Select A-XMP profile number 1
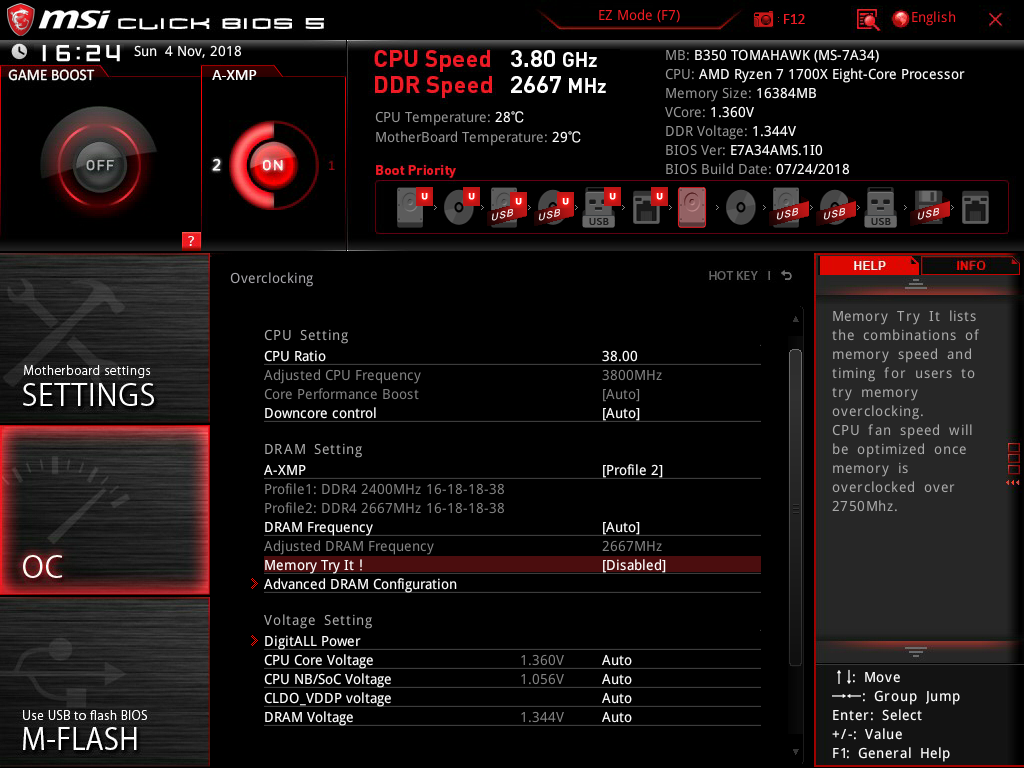This screenshot has width=1024, height=768. 331,165
